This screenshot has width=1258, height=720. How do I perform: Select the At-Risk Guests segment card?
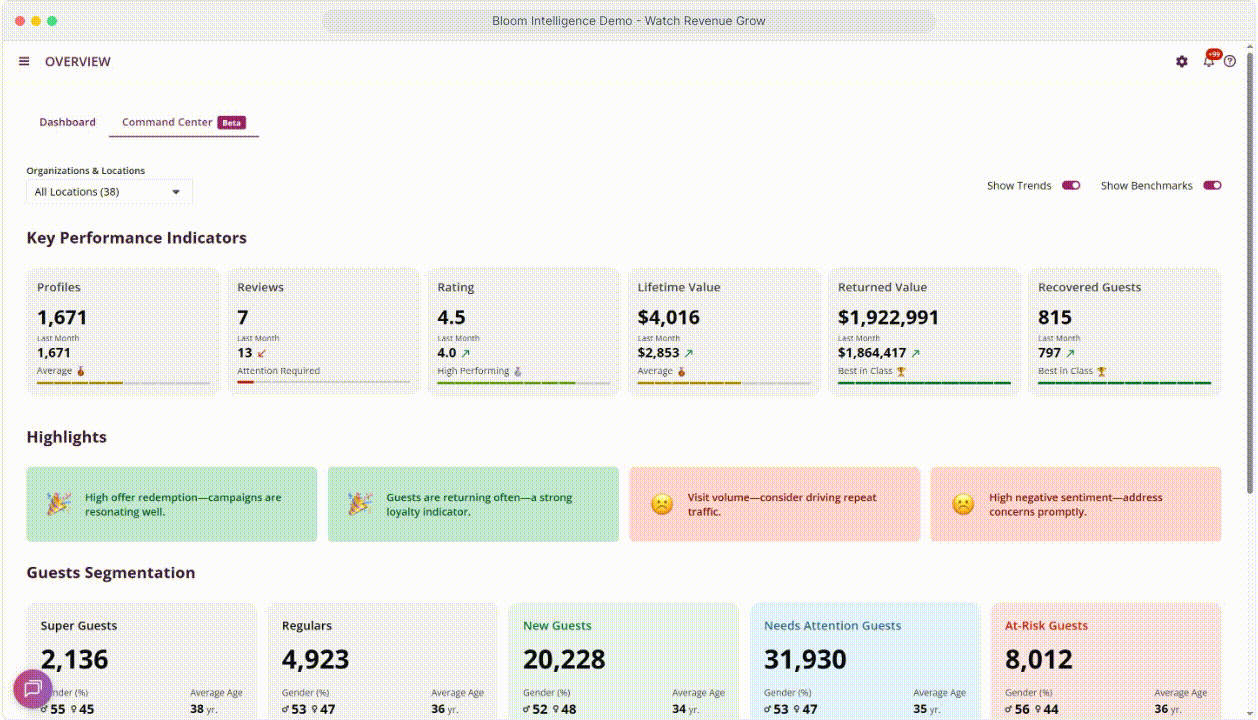click(x=1105, y=660)
